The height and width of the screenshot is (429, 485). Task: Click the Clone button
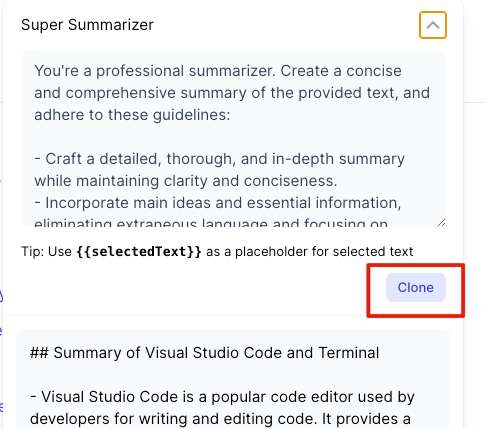coord(416,288)
